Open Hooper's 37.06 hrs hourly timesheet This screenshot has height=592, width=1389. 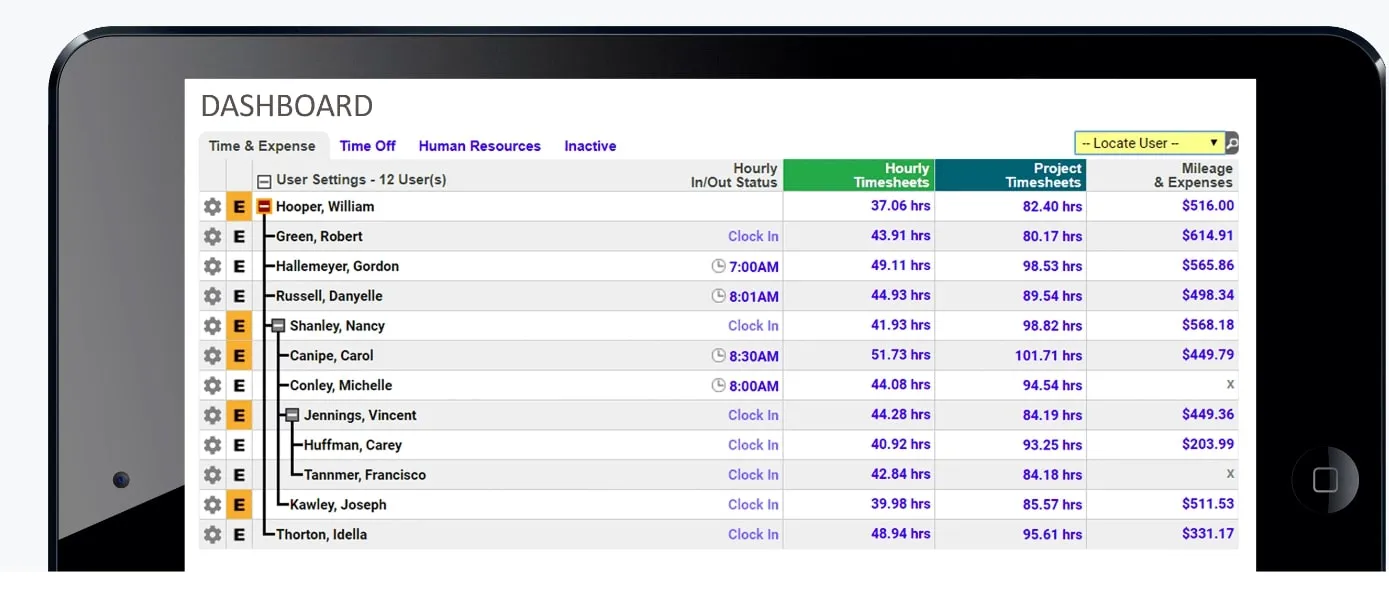pos(900,206)
